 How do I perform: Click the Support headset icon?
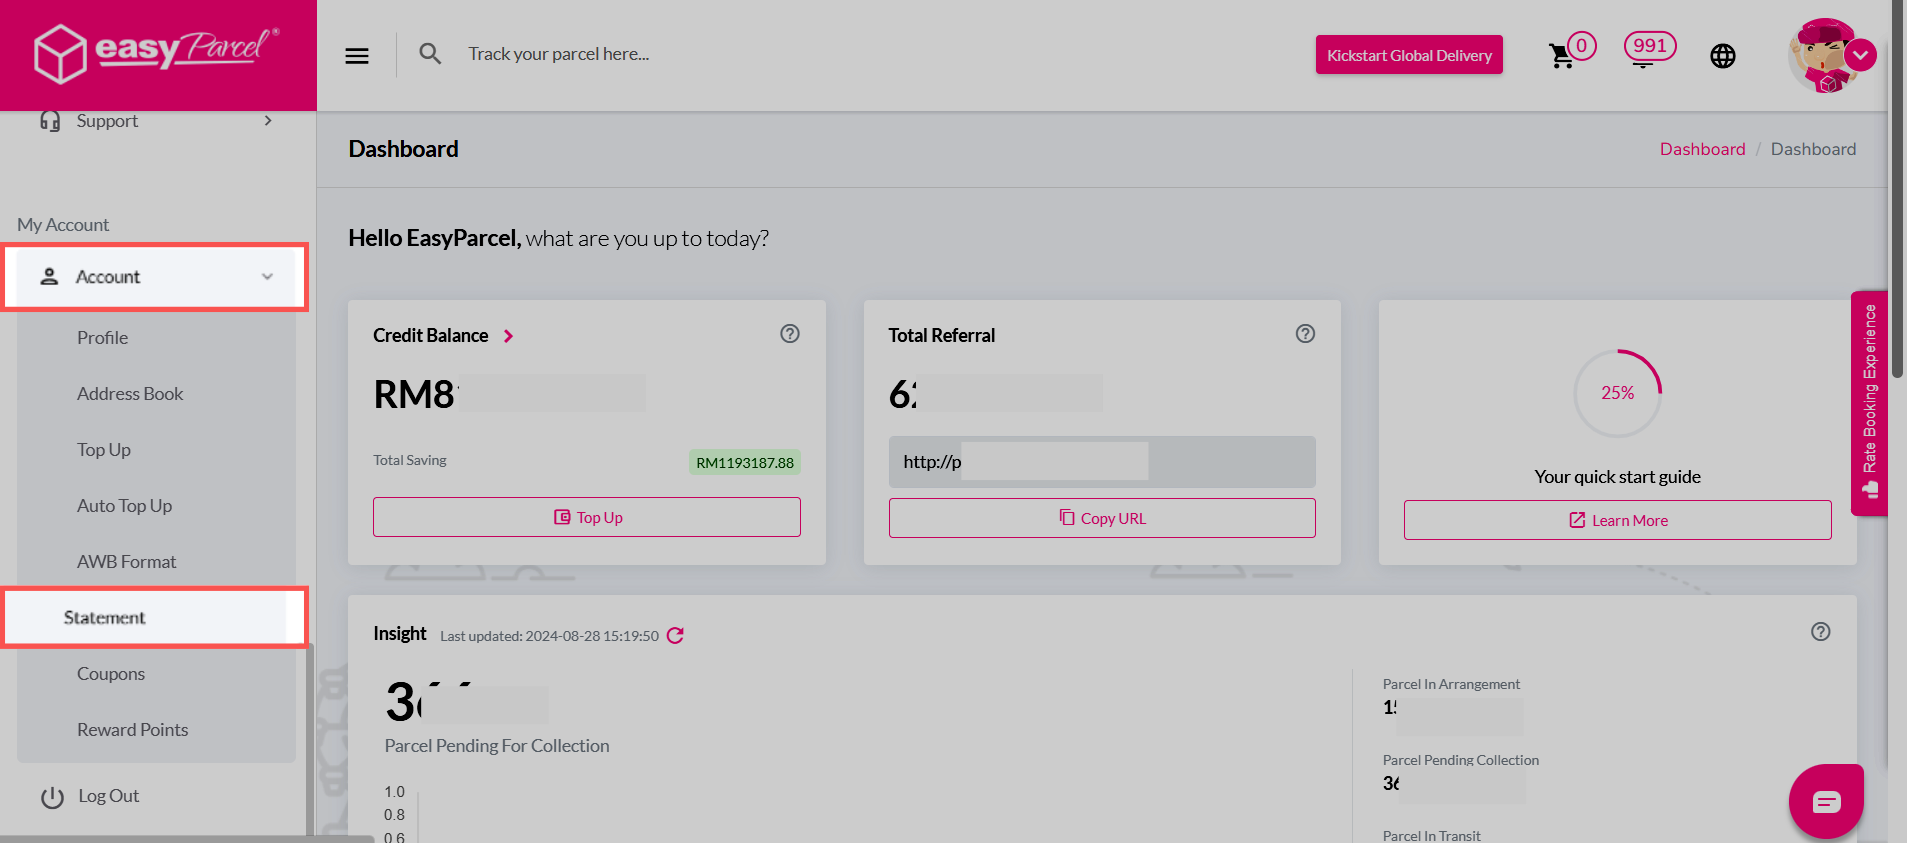click(x=50, y=121)
